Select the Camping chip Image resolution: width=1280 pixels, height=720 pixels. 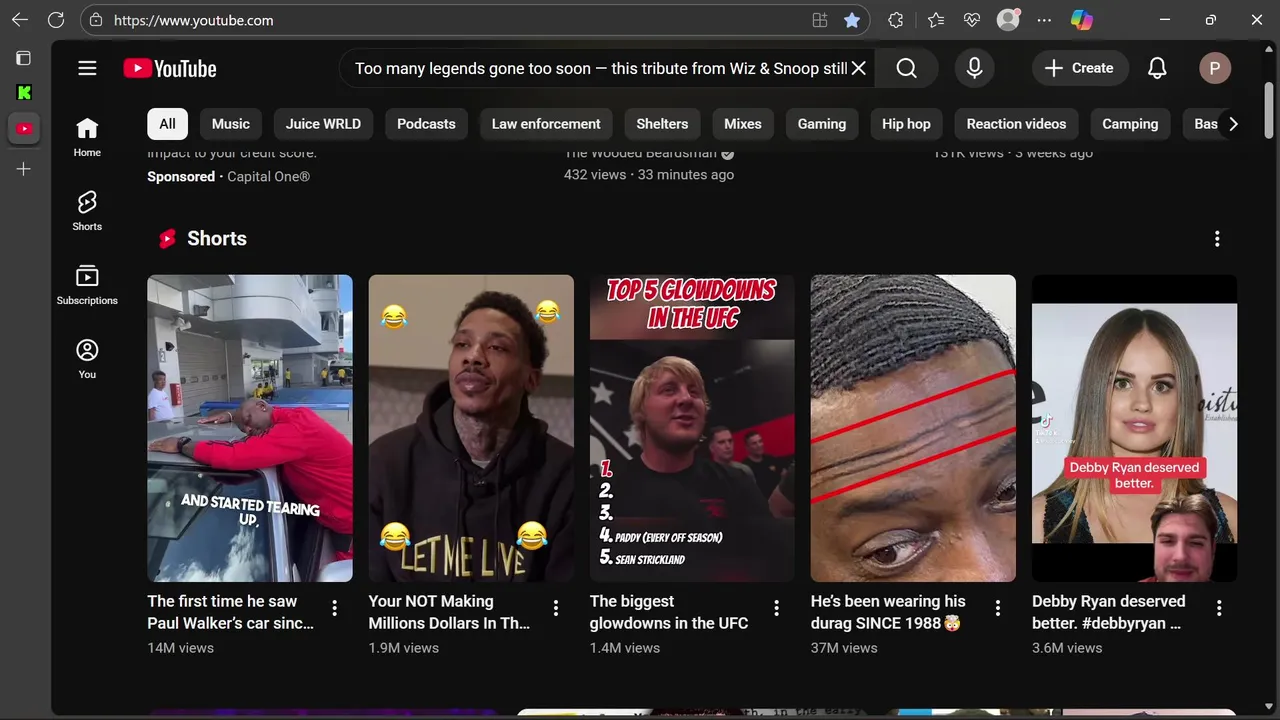[1130, 124]
